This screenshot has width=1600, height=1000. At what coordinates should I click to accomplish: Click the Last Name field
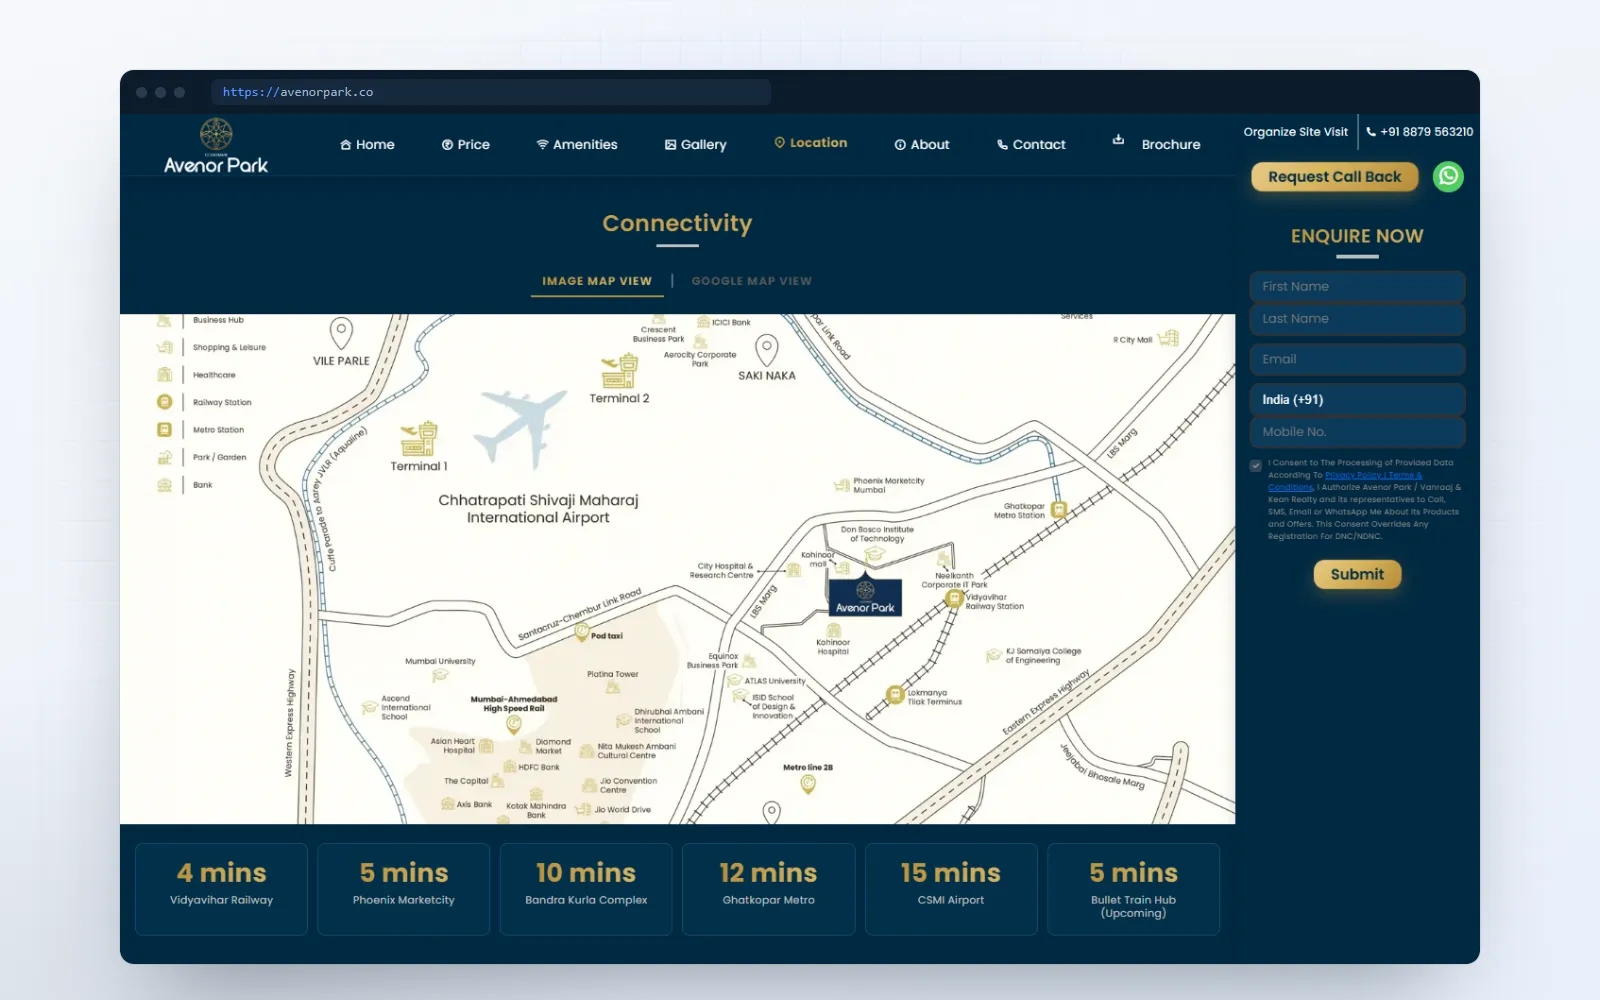(x=1357, y=319)
